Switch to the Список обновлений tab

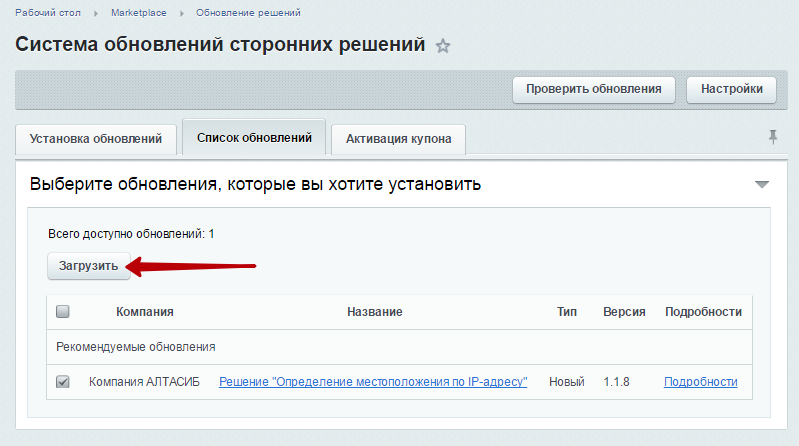tap(254, 138)
